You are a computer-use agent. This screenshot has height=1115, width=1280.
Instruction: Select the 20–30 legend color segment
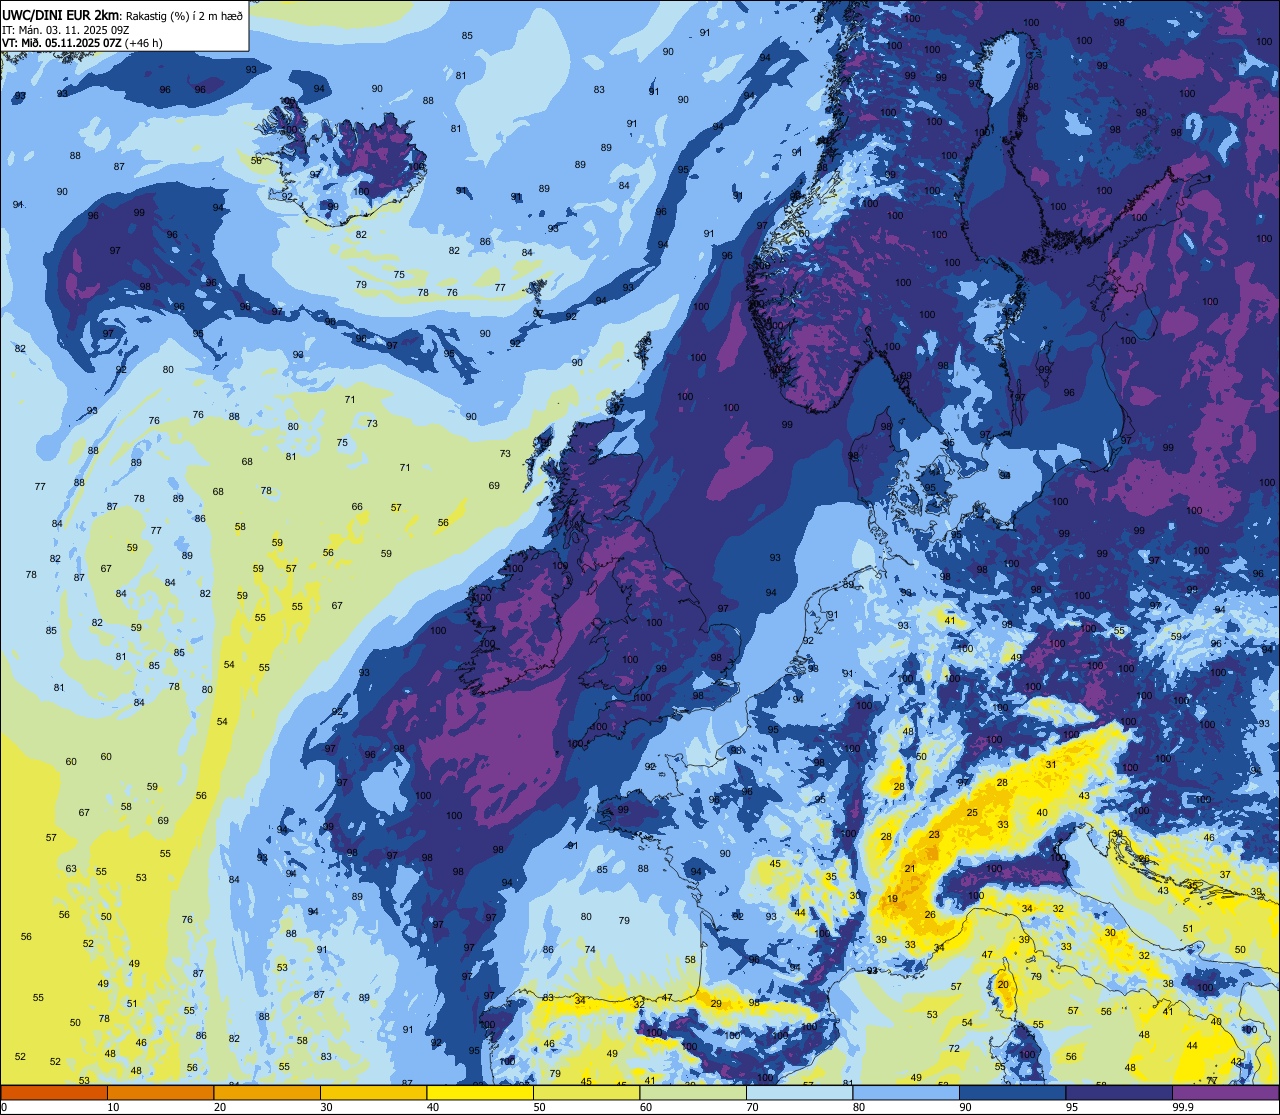267,1093
